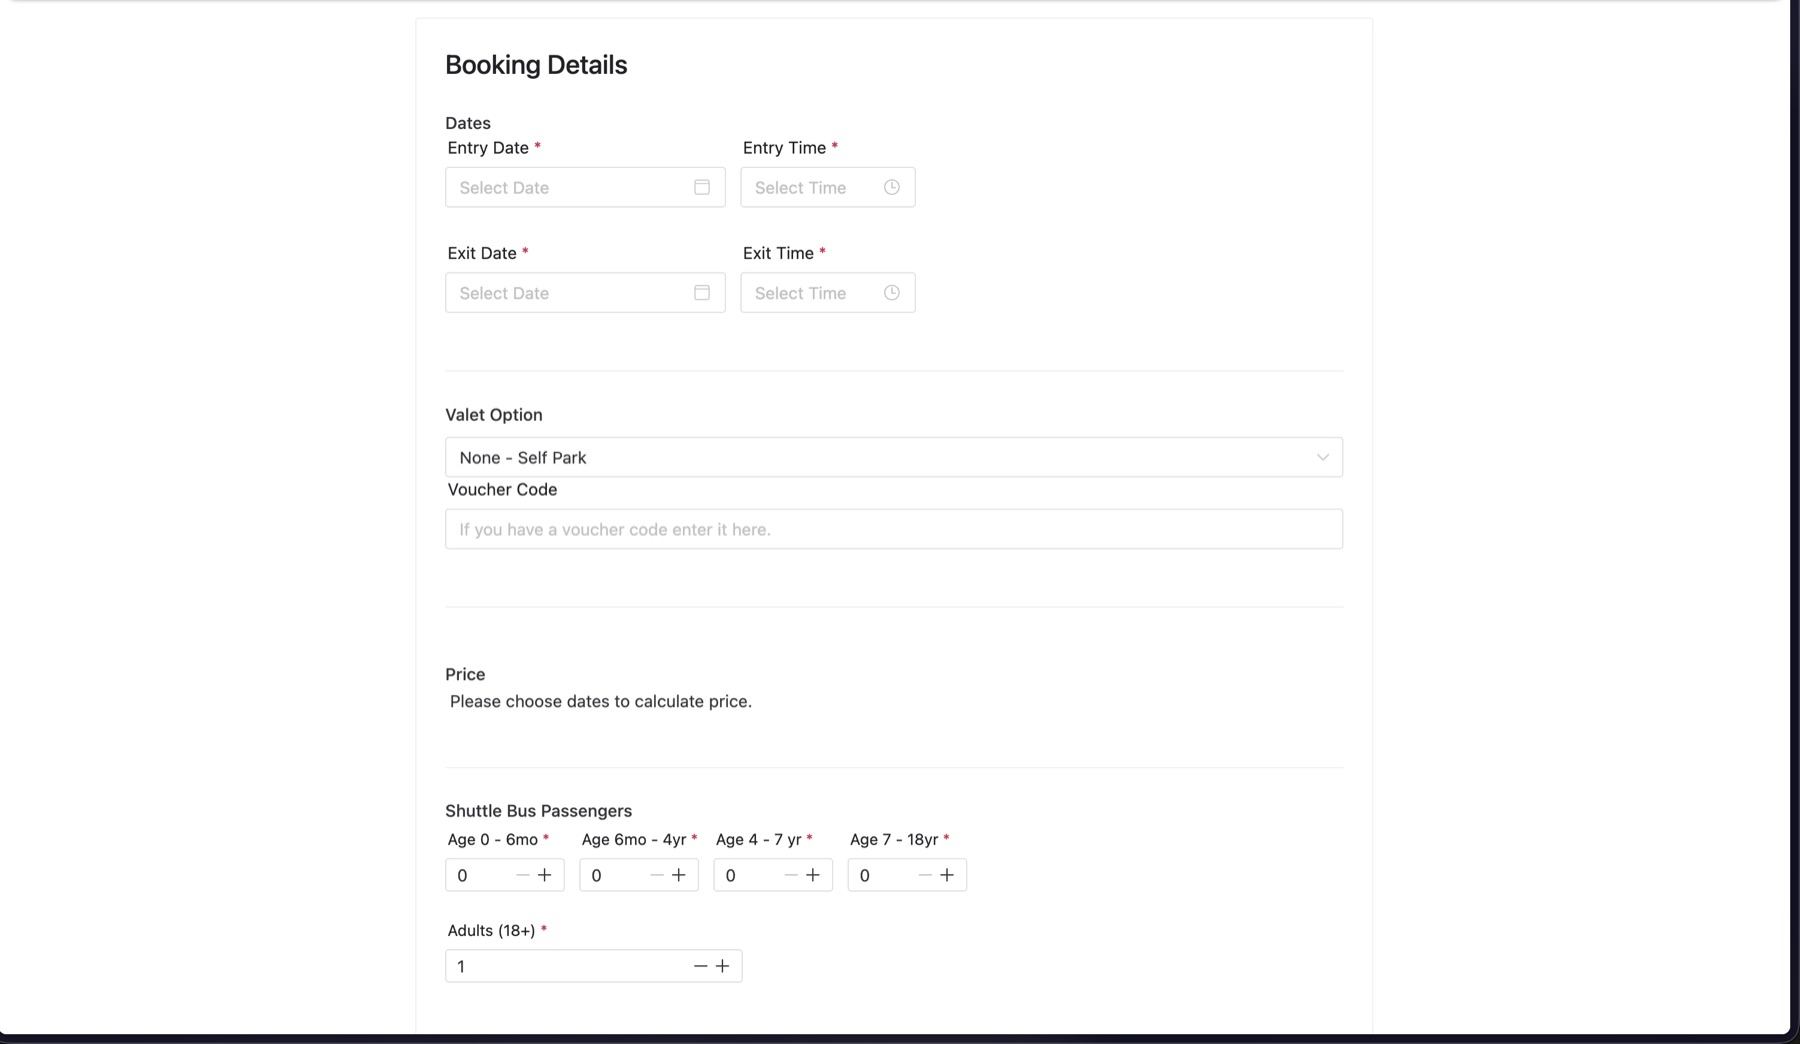Click the Age 7 - 18yr number field
The height and width of the screenshot is (1044, 1800).
pyautogui.click(x=907, y=875)
